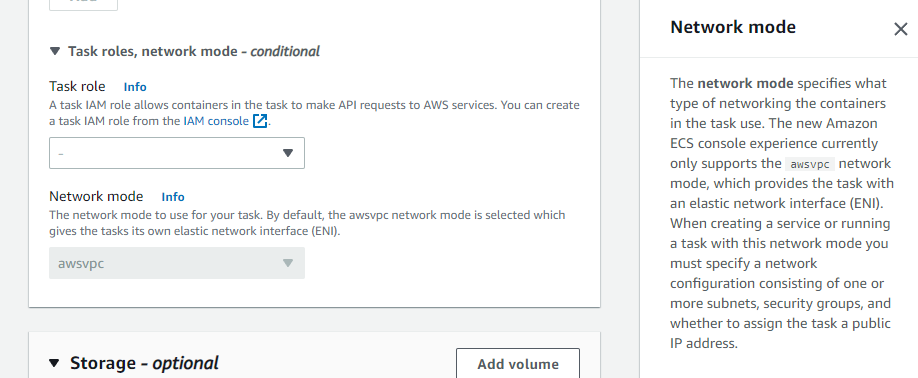The image size is (918, 378).
Task: Click the Network mode panel heading
Action: tap(733, 27)
